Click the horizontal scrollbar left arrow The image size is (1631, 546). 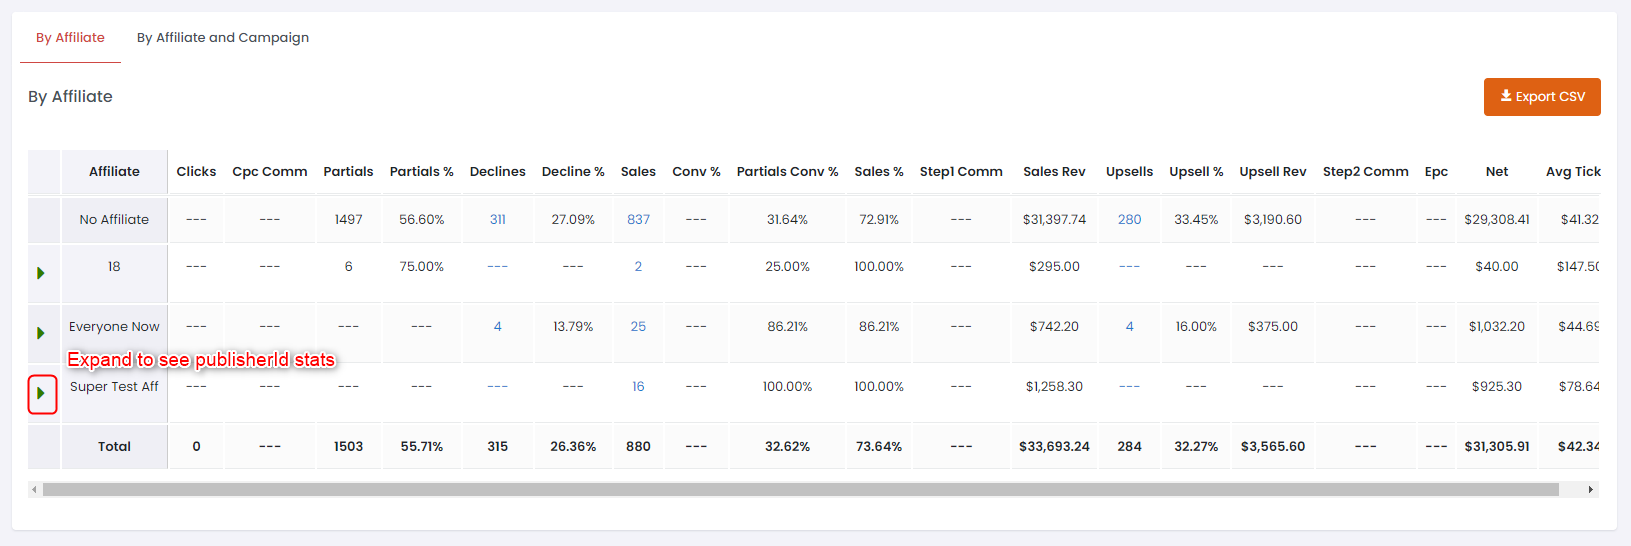point(35,490)
